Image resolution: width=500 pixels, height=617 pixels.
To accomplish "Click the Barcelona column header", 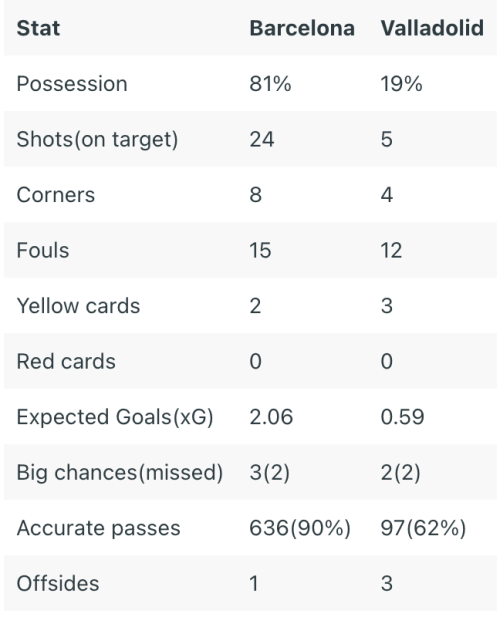I will (x=302, y=28).
